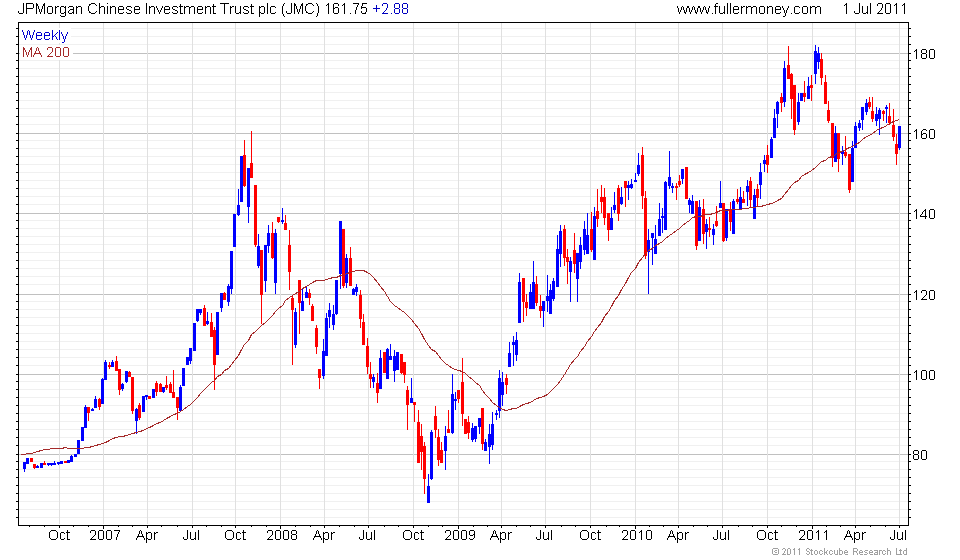The image size is (960, 560).
Task: Select the Weekly interval label
Action: click(45, 35)
